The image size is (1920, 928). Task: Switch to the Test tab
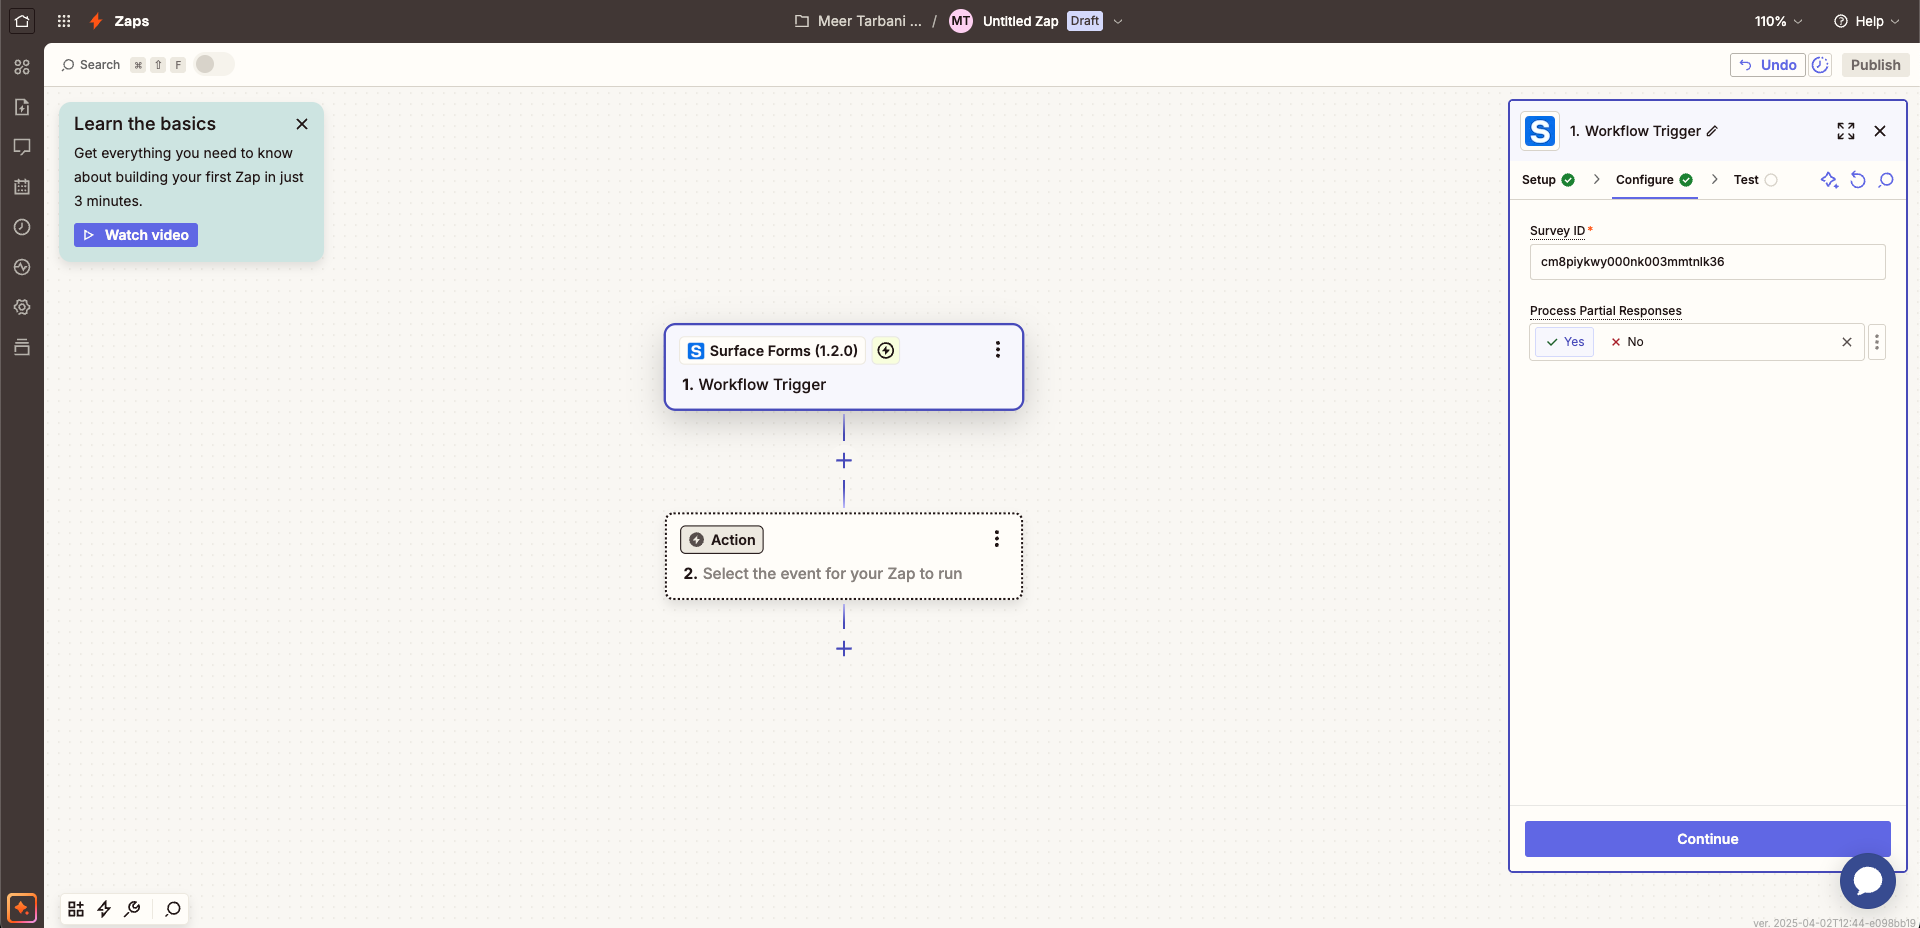coord(1755,180)
